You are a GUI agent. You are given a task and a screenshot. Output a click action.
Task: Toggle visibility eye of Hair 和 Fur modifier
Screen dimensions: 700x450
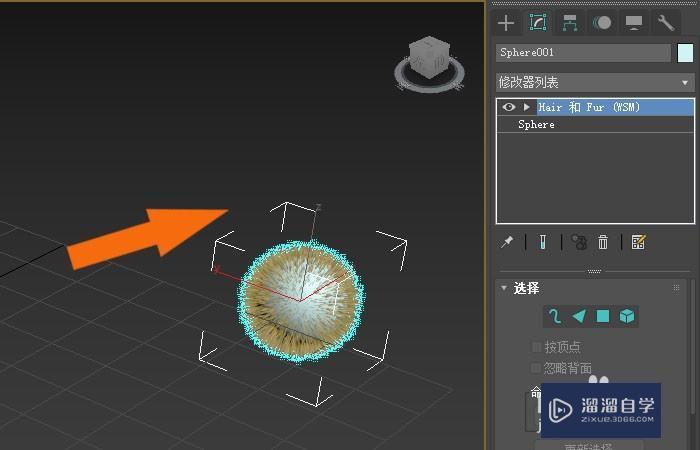[508, 107]
